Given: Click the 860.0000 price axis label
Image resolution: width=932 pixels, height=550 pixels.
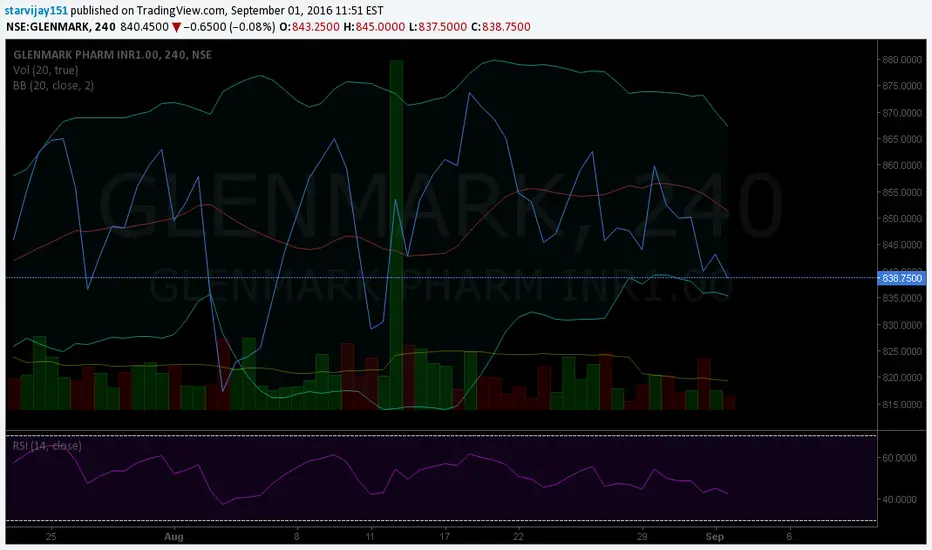Looking at the screenshot, I should [902, 165].
